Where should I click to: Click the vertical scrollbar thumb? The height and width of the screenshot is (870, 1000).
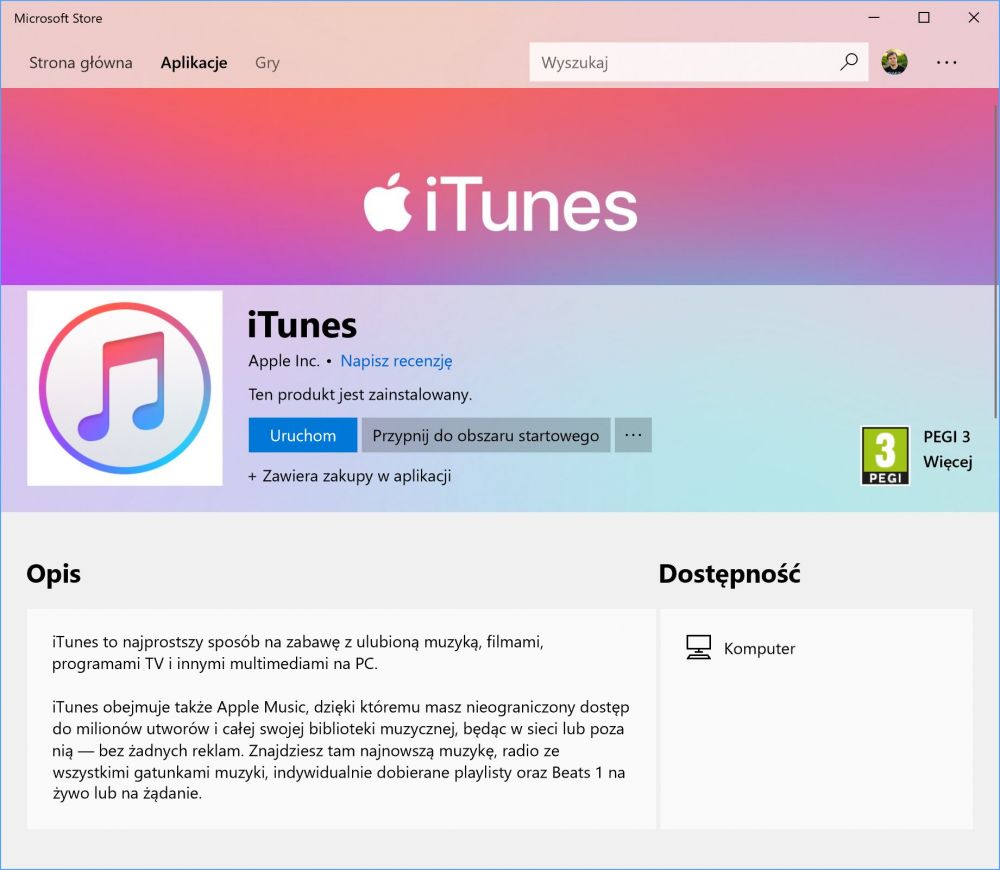(996, 262)
